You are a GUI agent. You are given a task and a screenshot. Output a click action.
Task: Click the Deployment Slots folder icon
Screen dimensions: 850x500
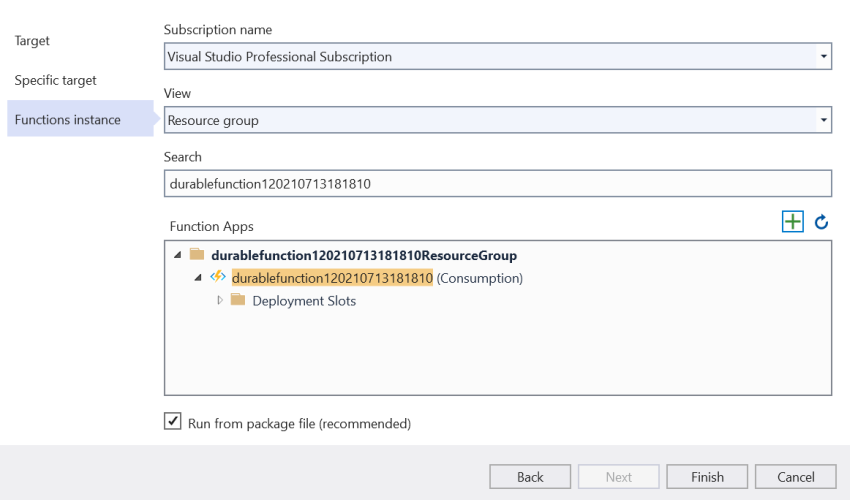coord(238,300)
